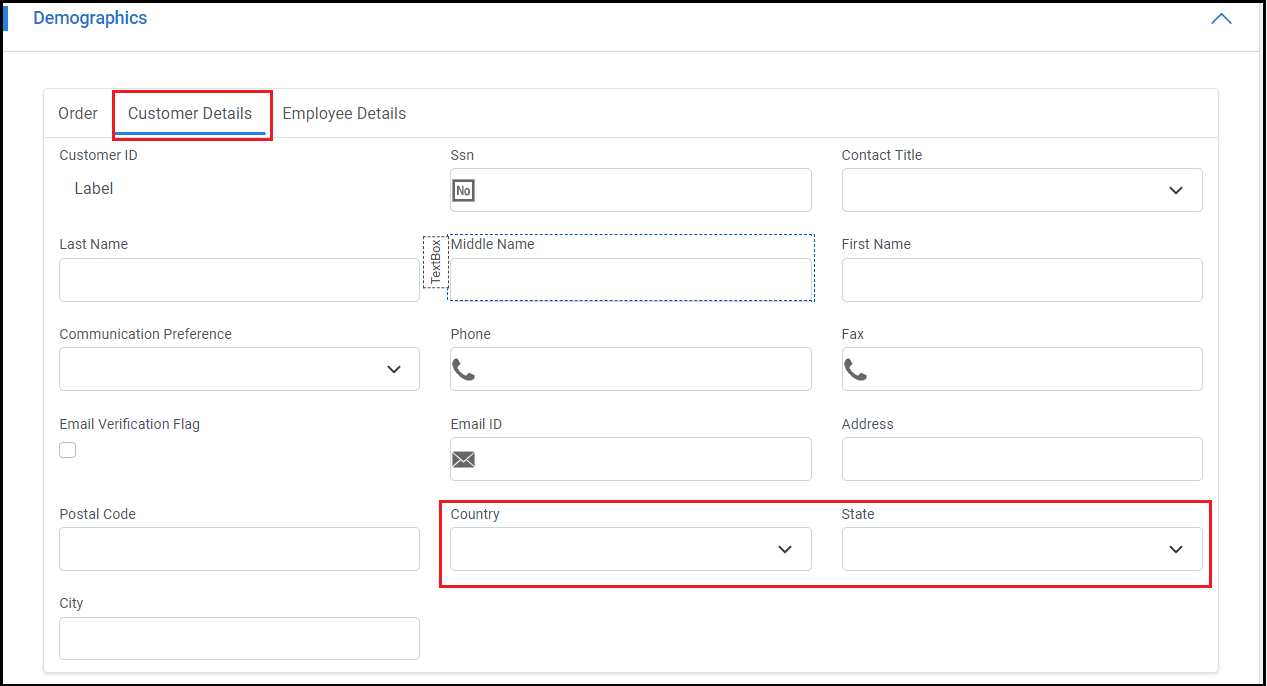Open the Employee Details tab
The width and height of the screenshot is (1267, 686).
click(x=344, y=114)
